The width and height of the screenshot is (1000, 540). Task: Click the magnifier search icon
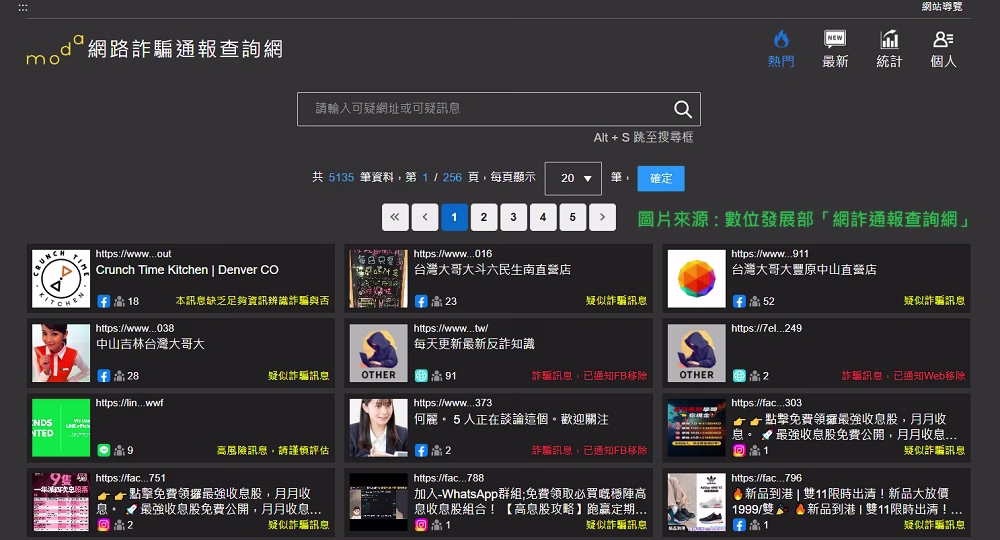[x=682, y=109]
